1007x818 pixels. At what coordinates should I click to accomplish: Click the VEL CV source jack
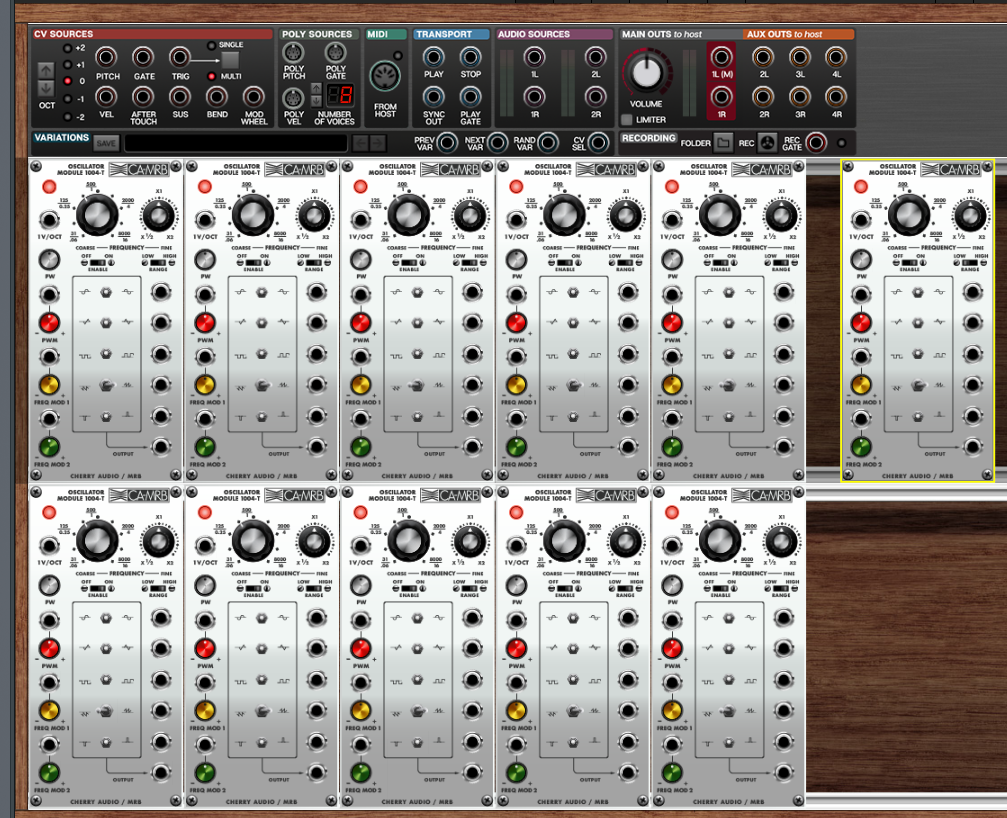(107, 97)
